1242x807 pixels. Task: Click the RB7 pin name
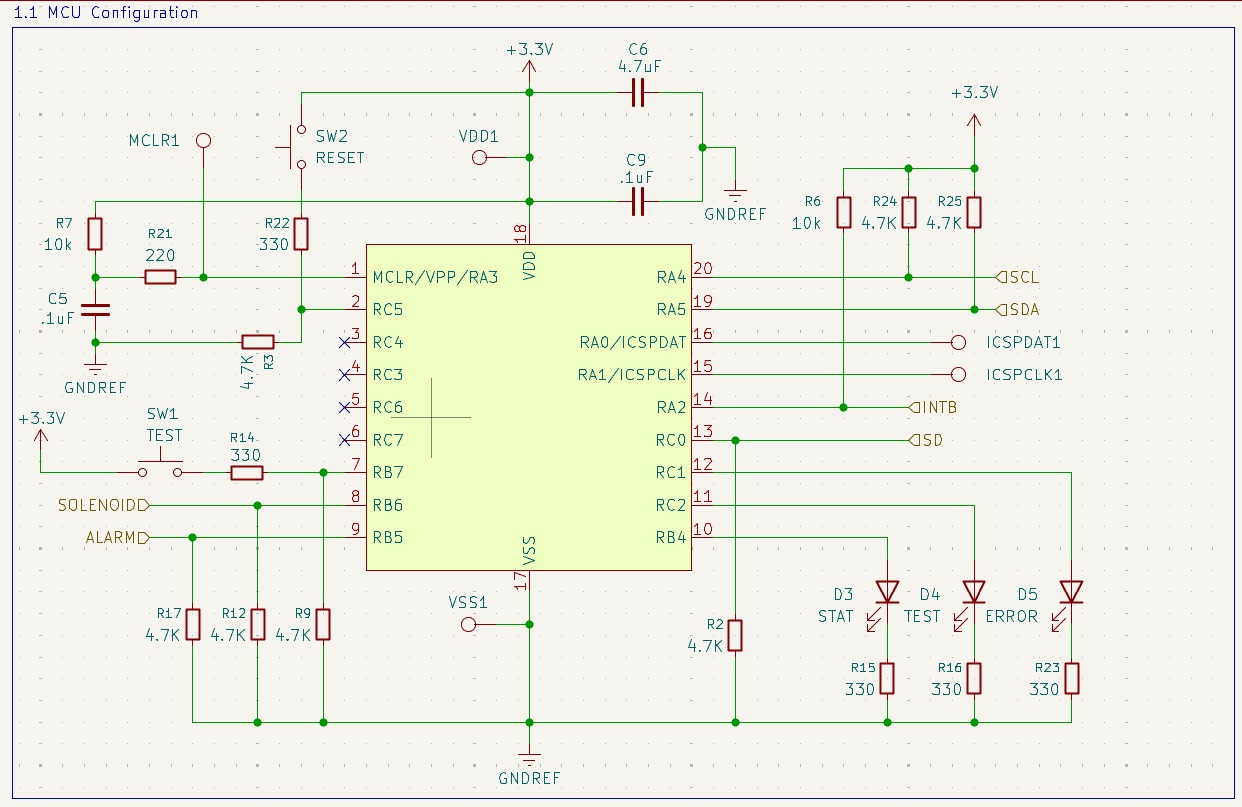[x=388, y=472]
